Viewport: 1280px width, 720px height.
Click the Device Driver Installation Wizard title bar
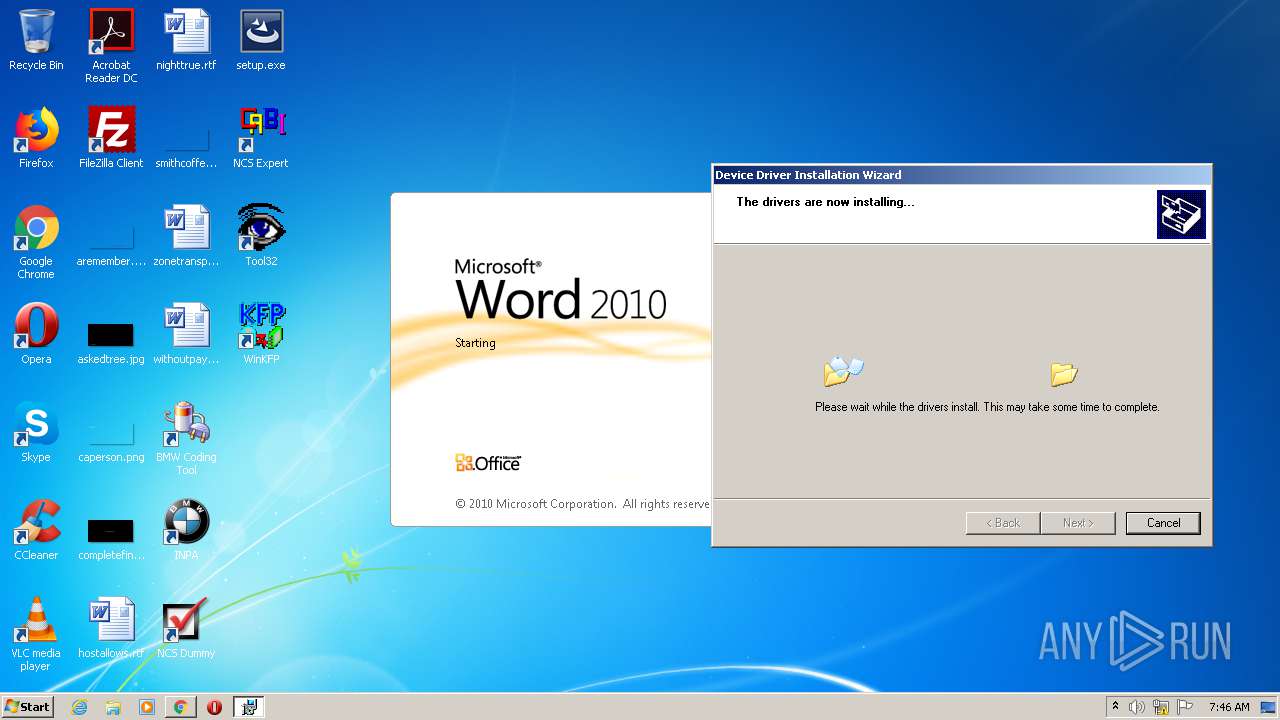point(961,175)
